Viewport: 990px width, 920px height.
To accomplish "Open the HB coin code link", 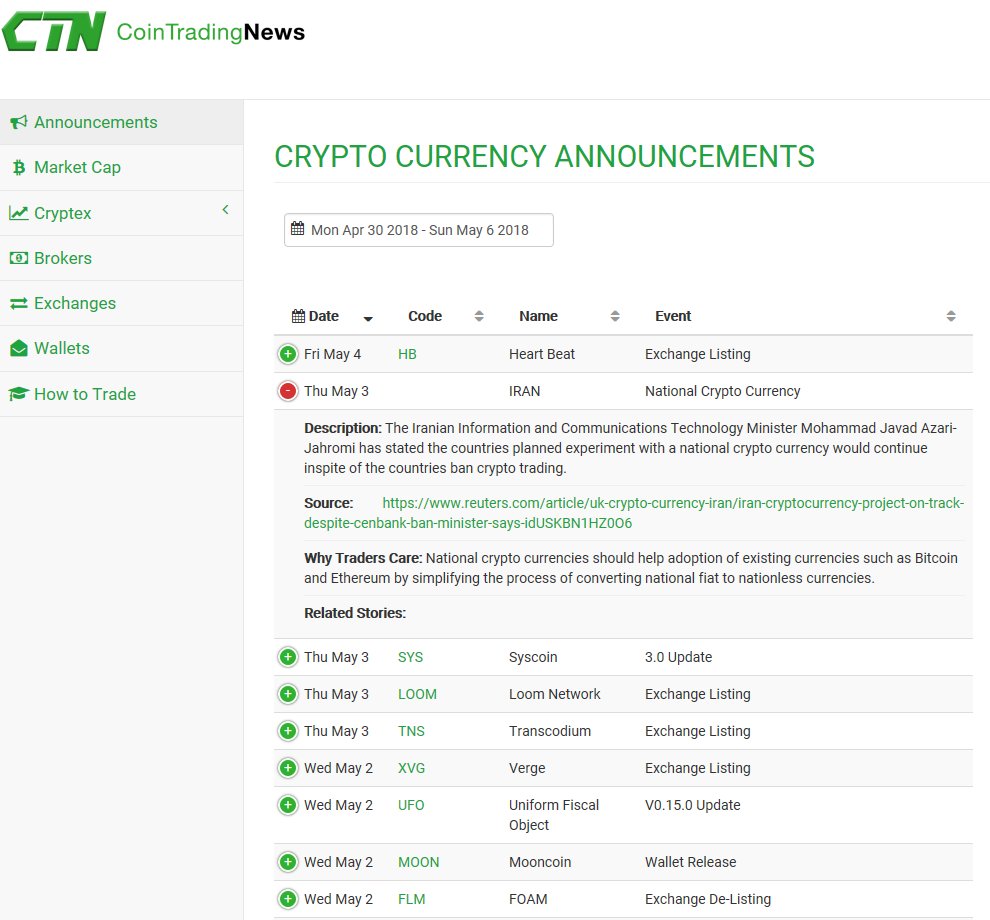I will coord(407,354).
